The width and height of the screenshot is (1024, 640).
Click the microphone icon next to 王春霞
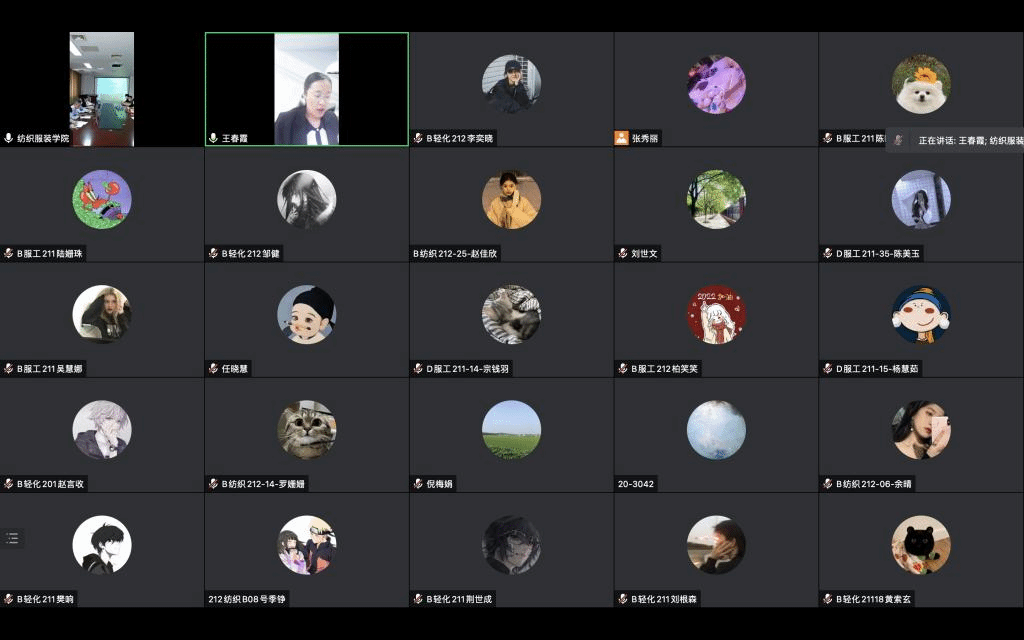(213, 138)
